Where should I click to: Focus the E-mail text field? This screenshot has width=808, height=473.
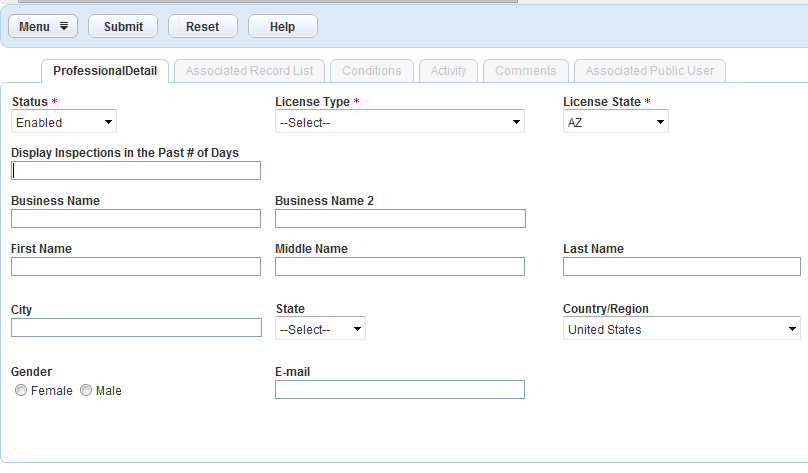[x=400, y=390]
